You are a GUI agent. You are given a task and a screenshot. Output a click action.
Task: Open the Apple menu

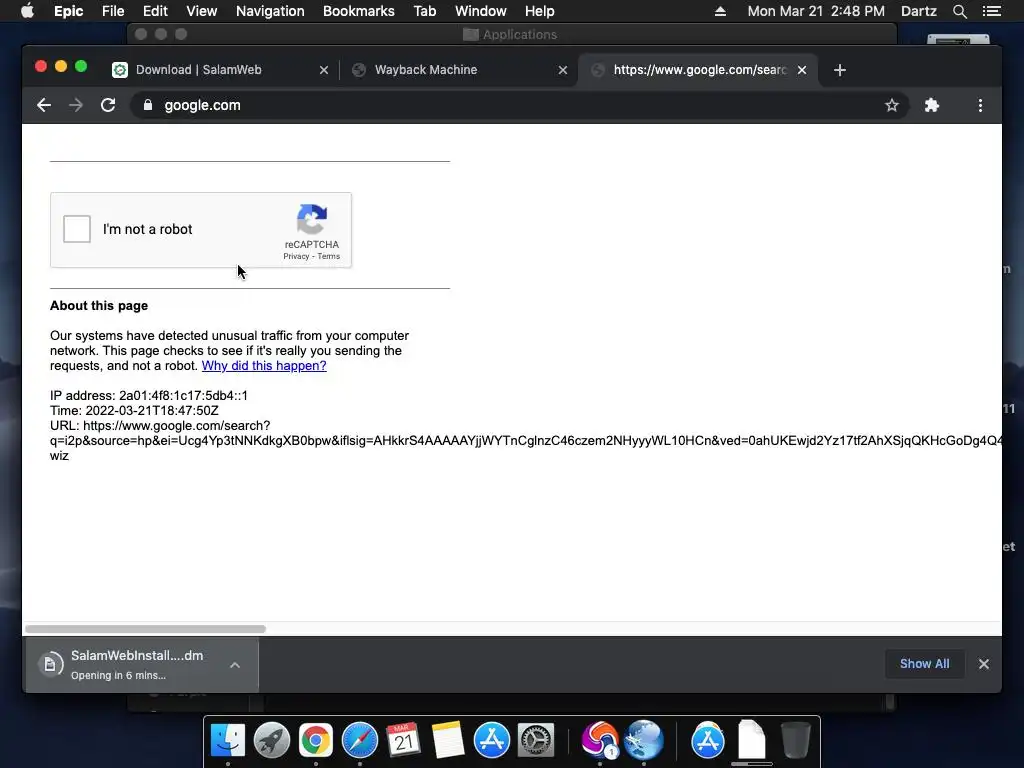(x=27, y=11)
